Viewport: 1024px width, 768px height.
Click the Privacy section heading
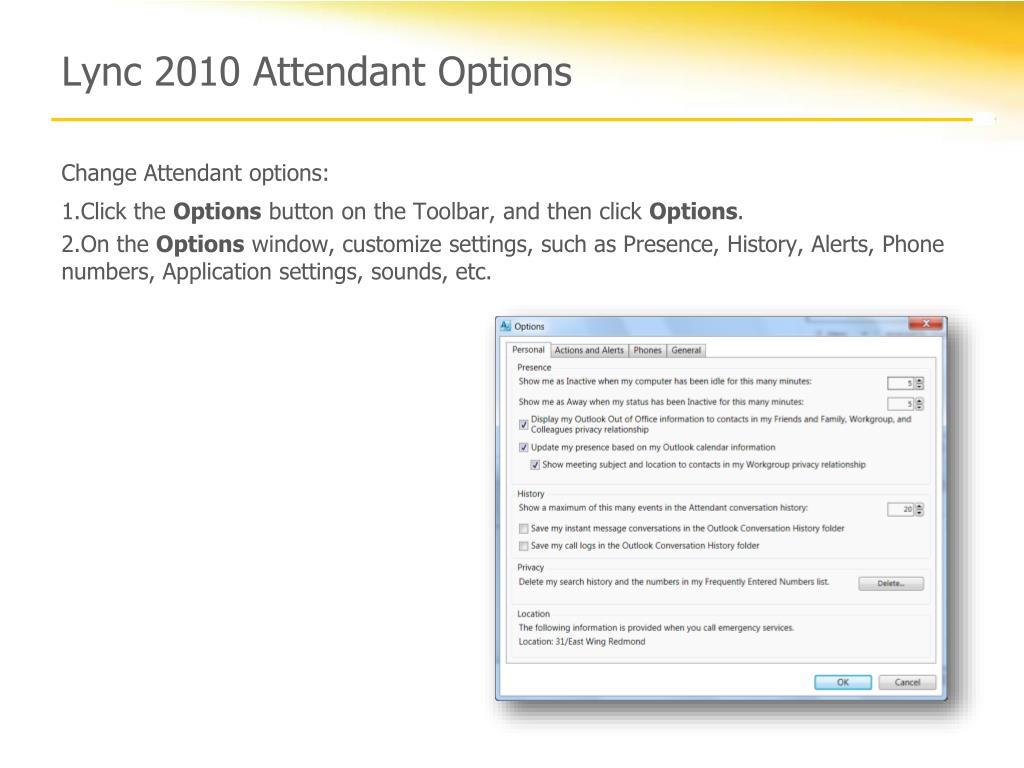click(x=530, y=568)
